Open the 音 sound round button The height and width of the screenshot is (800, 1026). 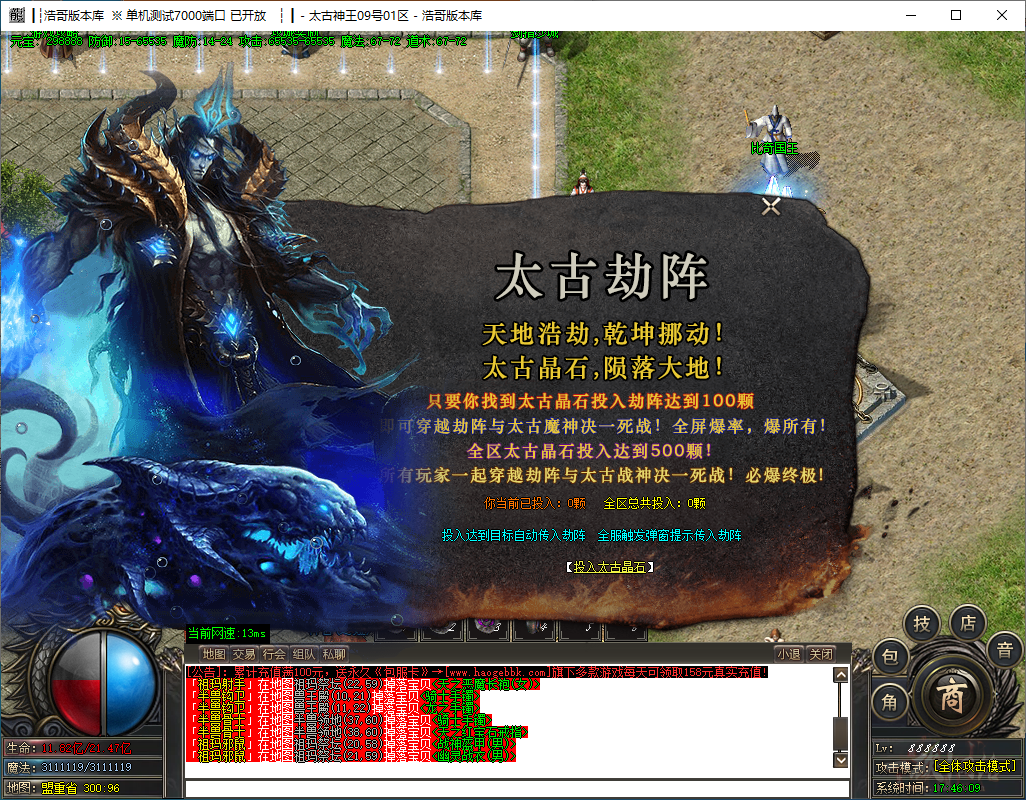1004,650
